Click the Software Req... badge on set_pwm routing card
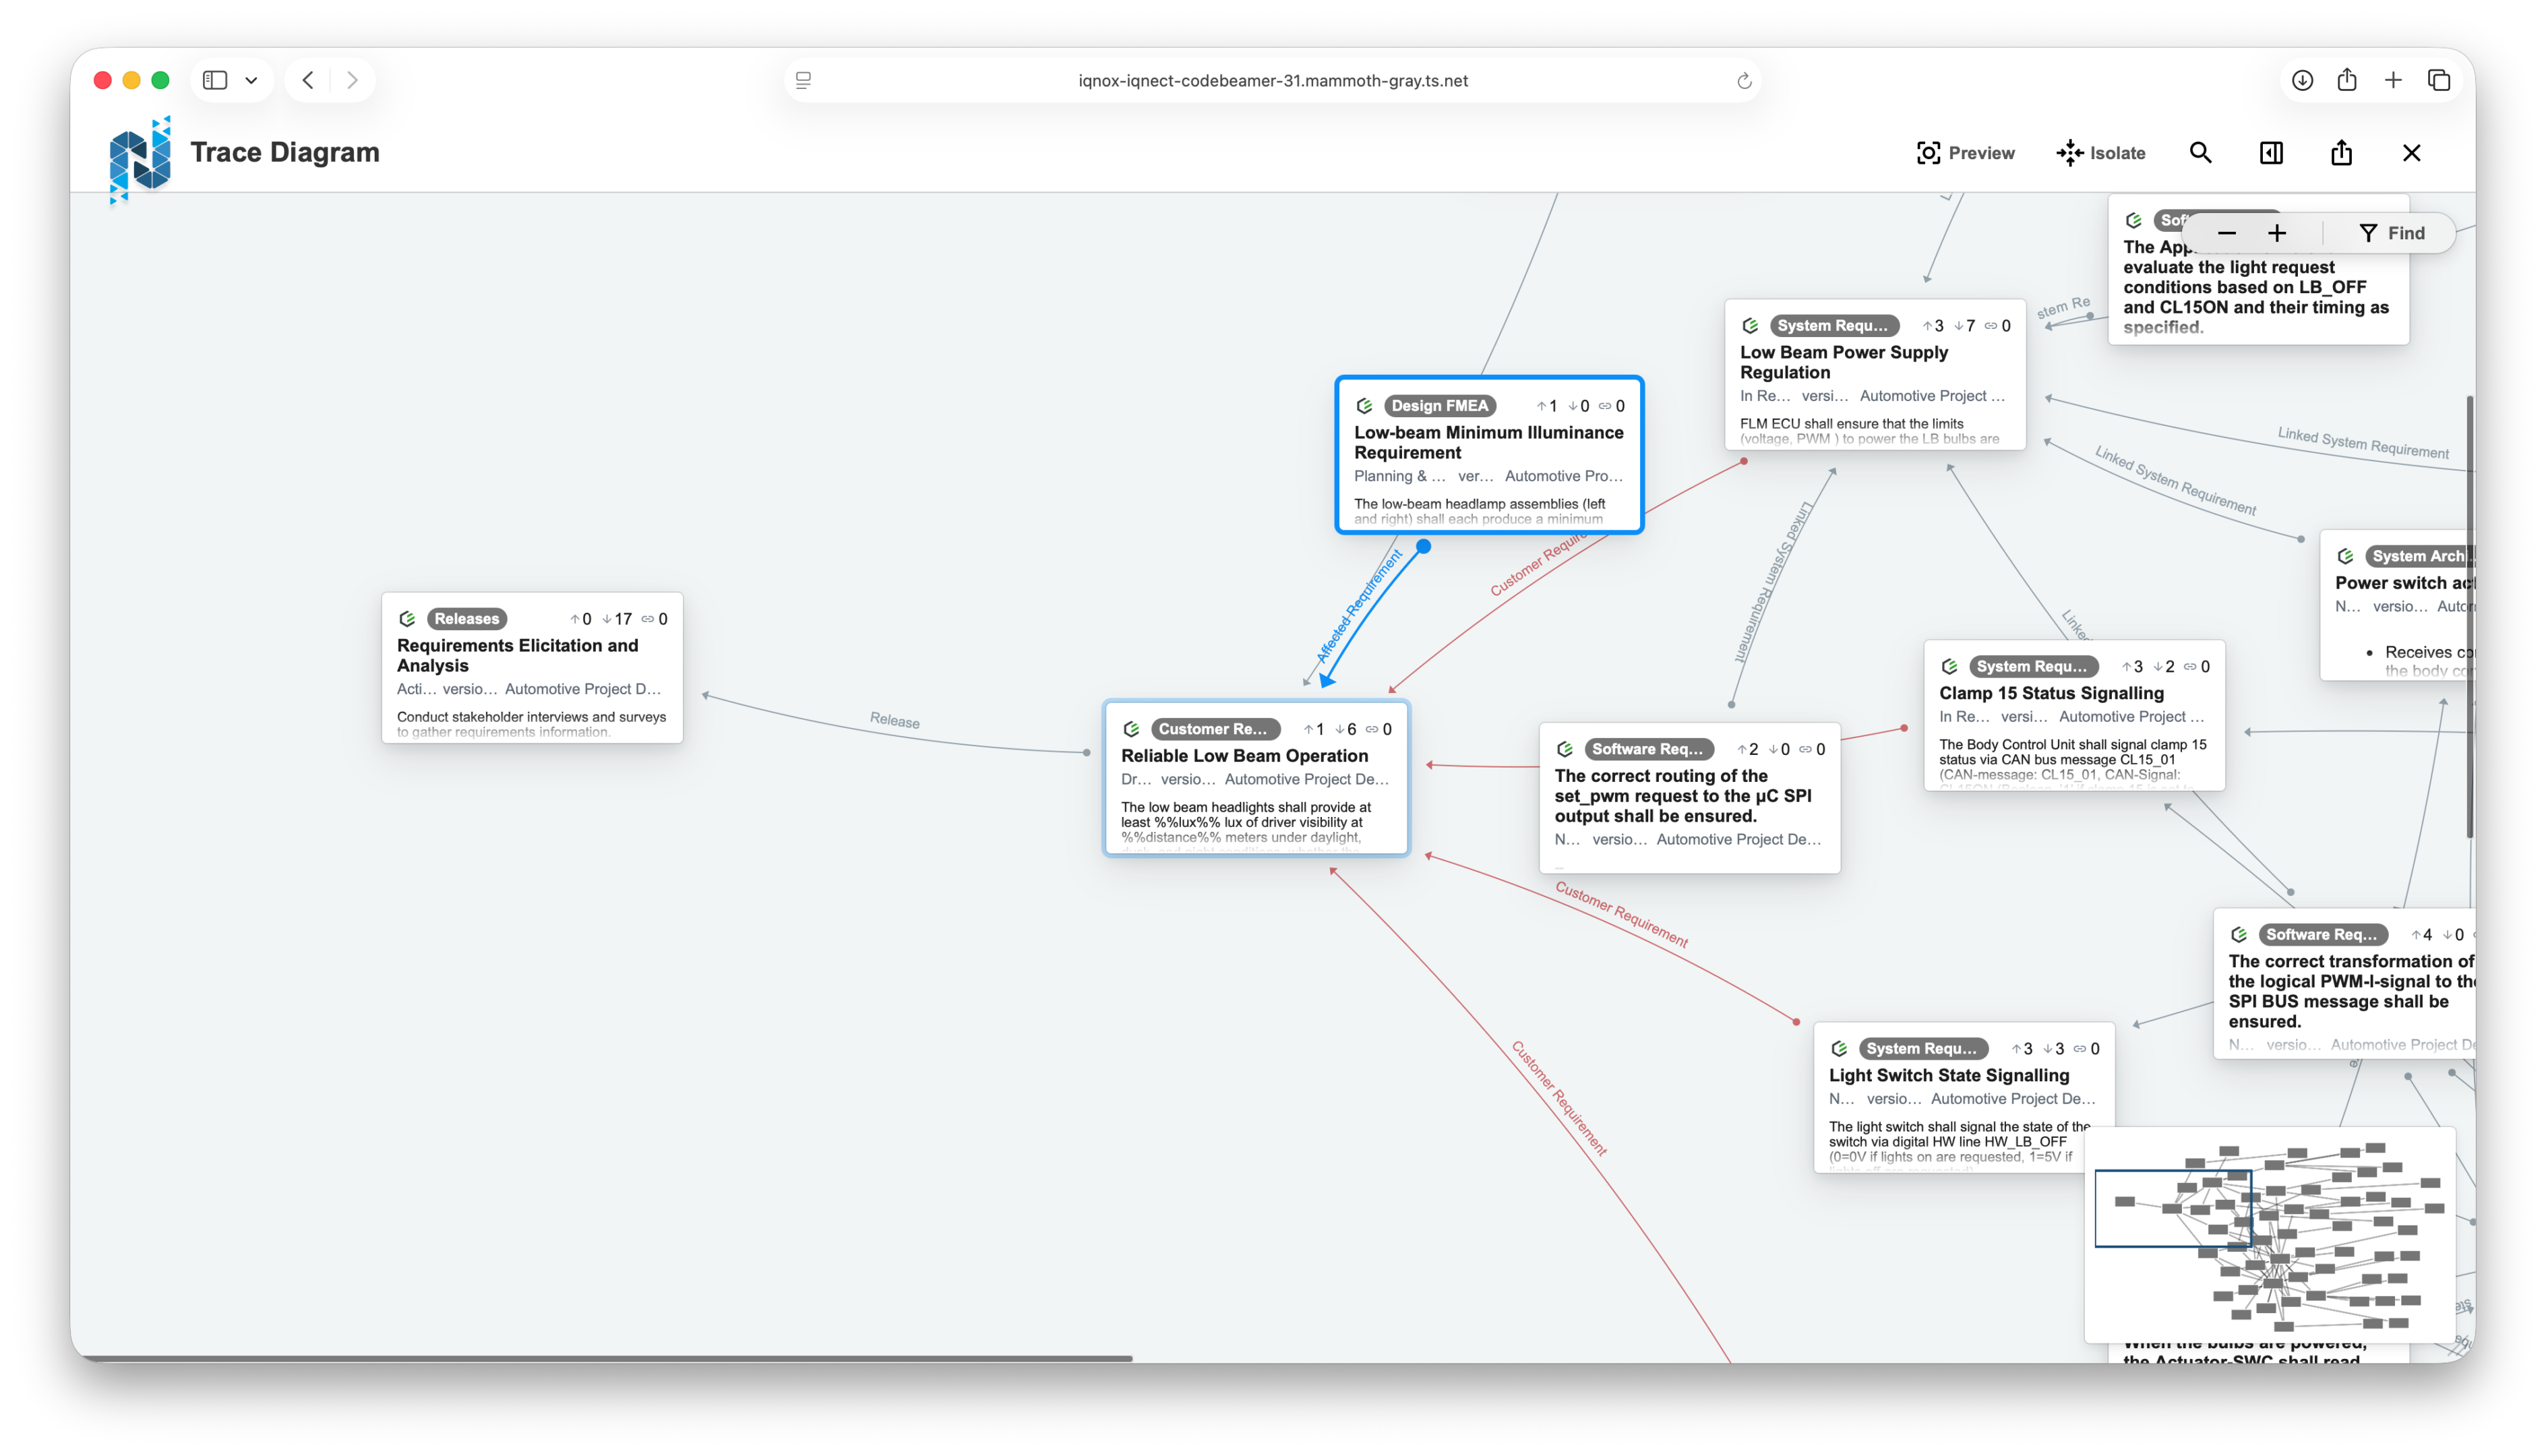Viewport: 2546px width, 1456px height. (x=1648, y=749)
